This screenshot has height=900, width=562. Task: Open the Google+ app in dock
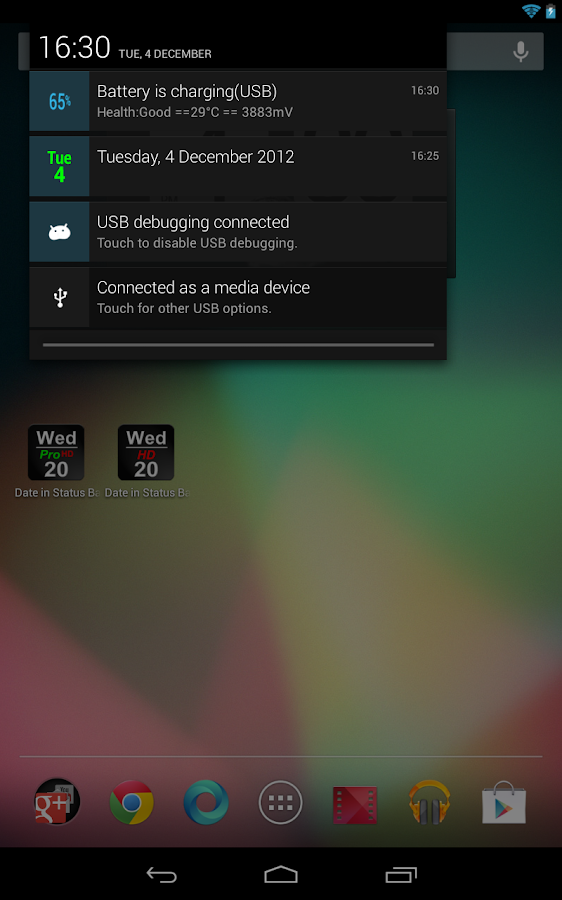pos(56,802)
